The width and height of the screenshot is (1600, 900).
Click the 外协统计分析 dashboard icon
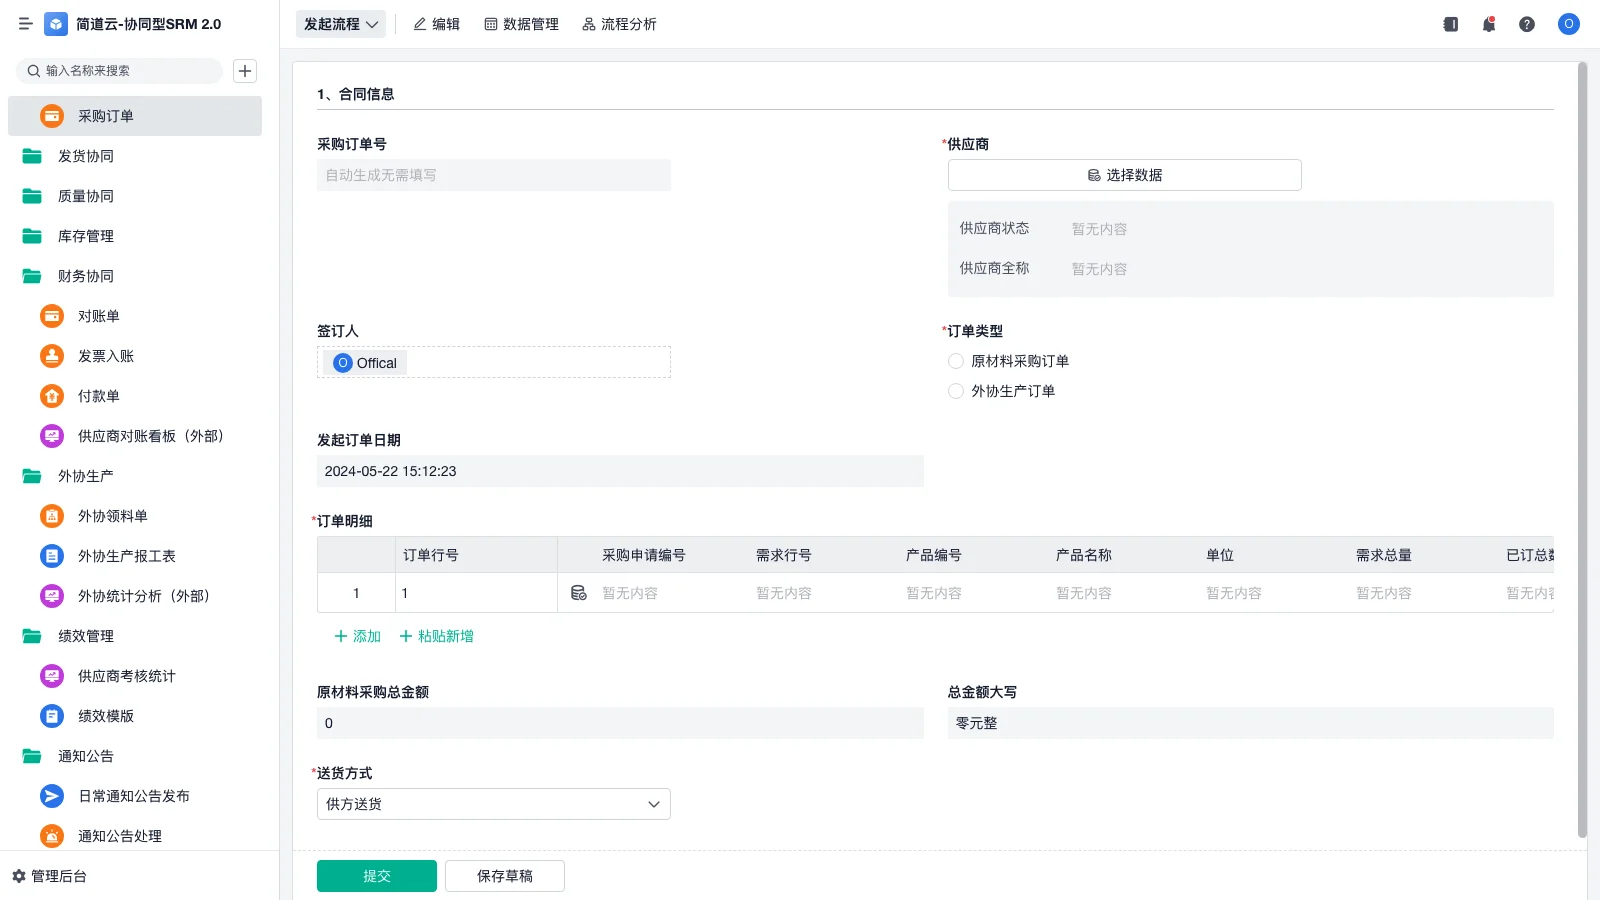(52, 596)
